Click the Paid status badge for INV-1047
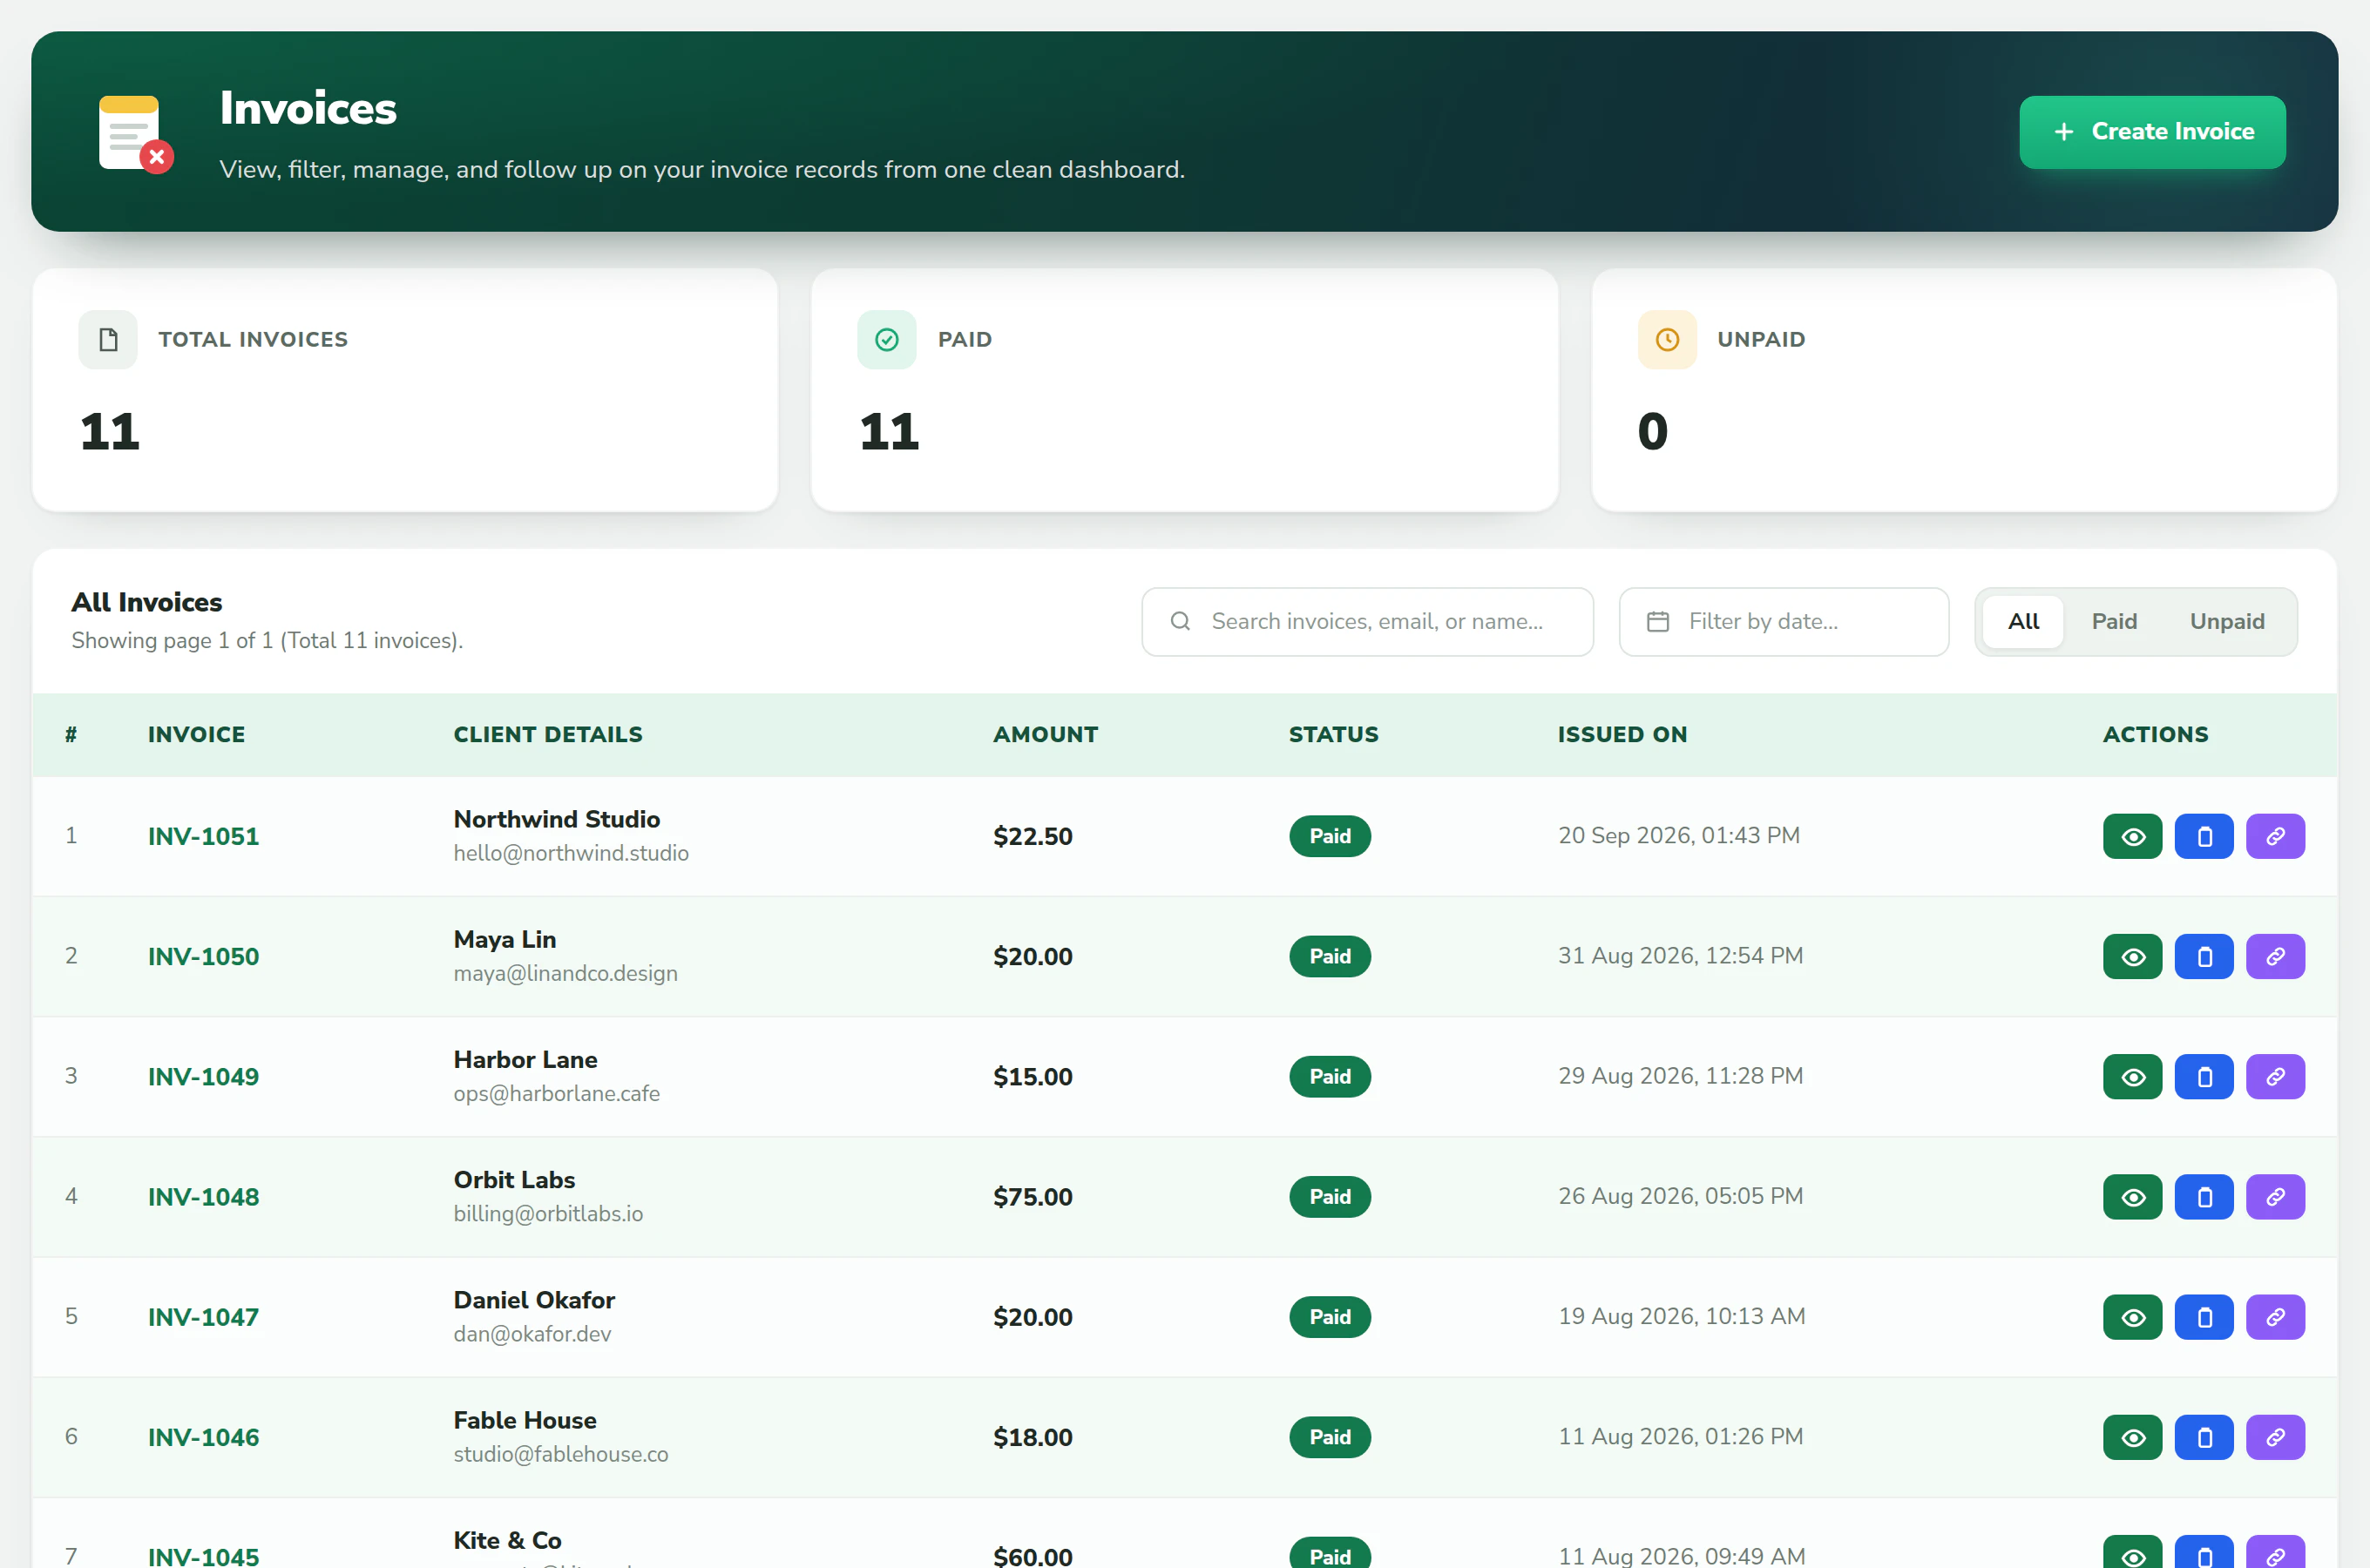This screenshot has width=2370, height=1568. coord(1330,1316)
